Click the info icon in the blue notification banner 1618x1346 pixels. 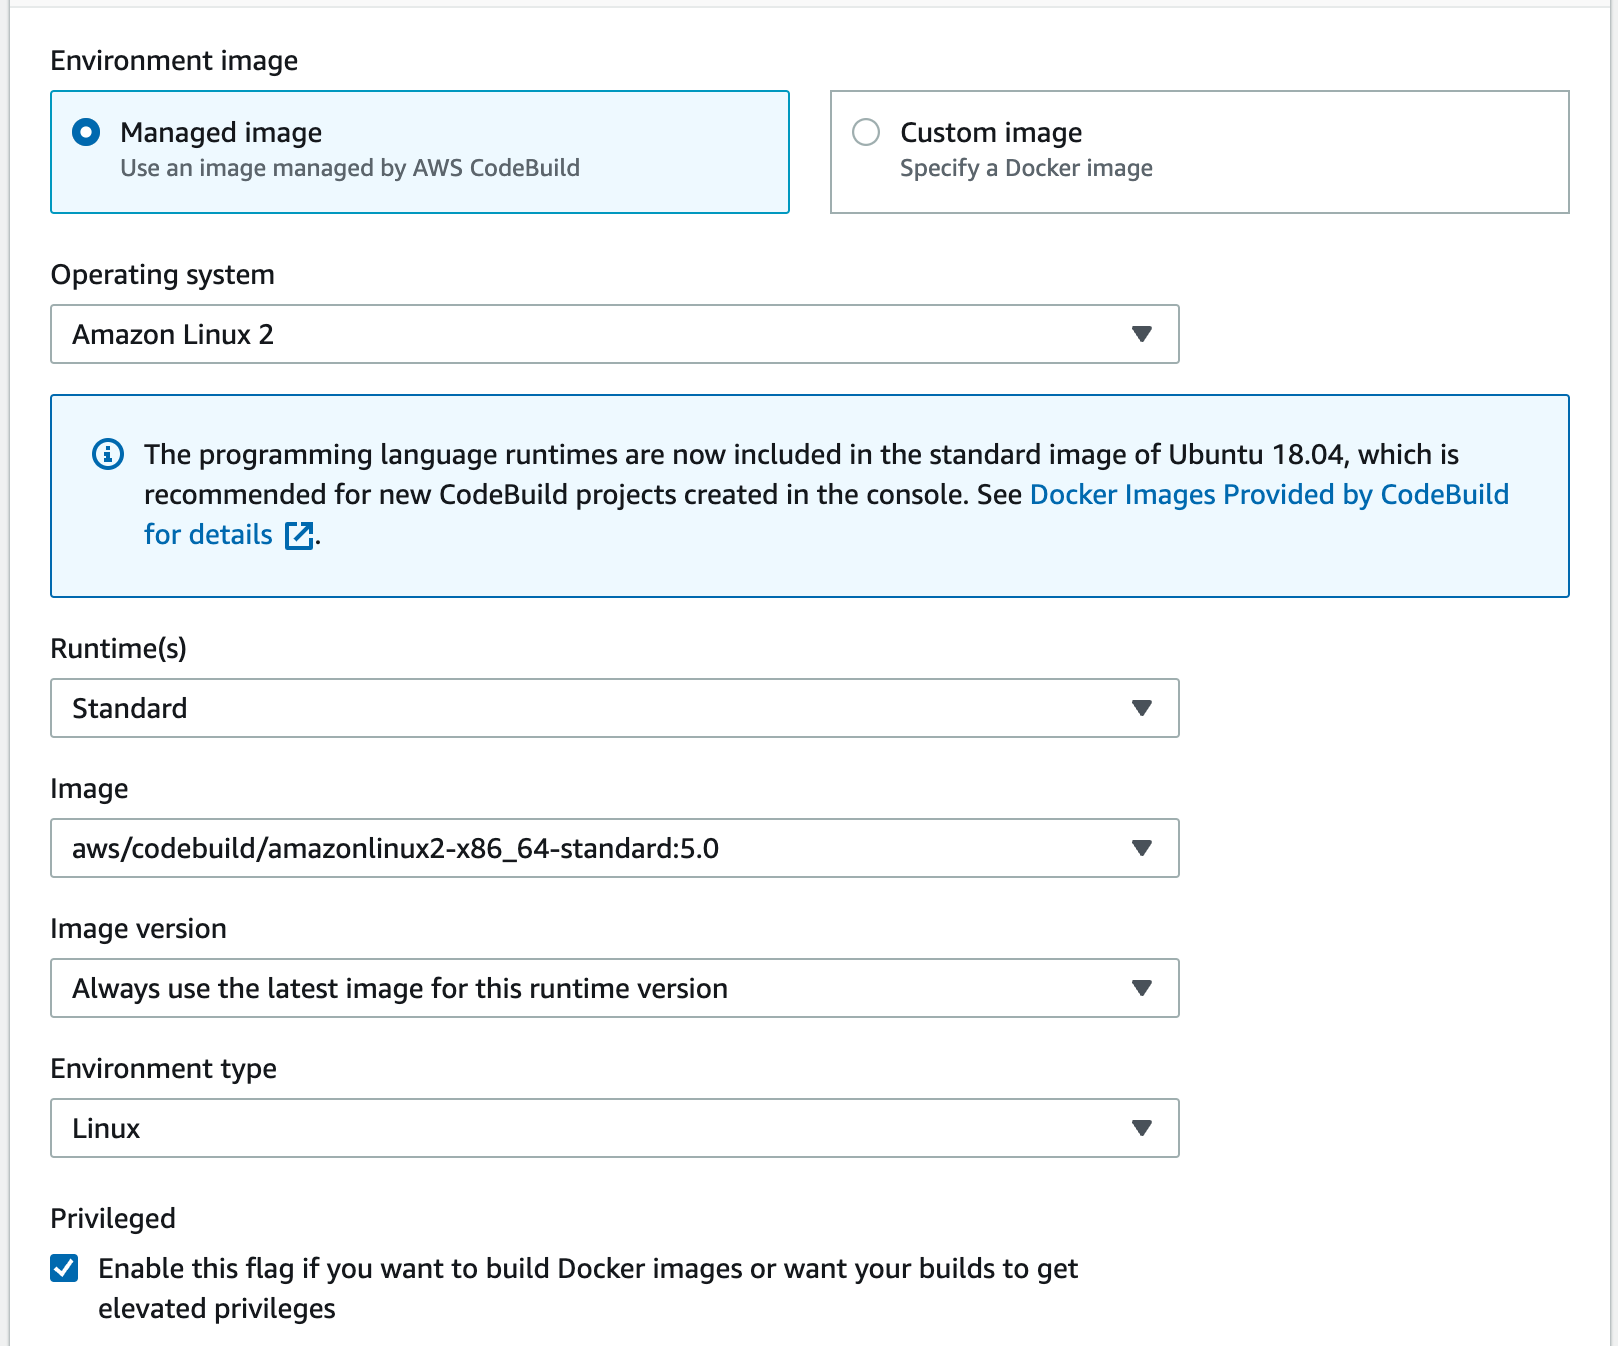108,455
